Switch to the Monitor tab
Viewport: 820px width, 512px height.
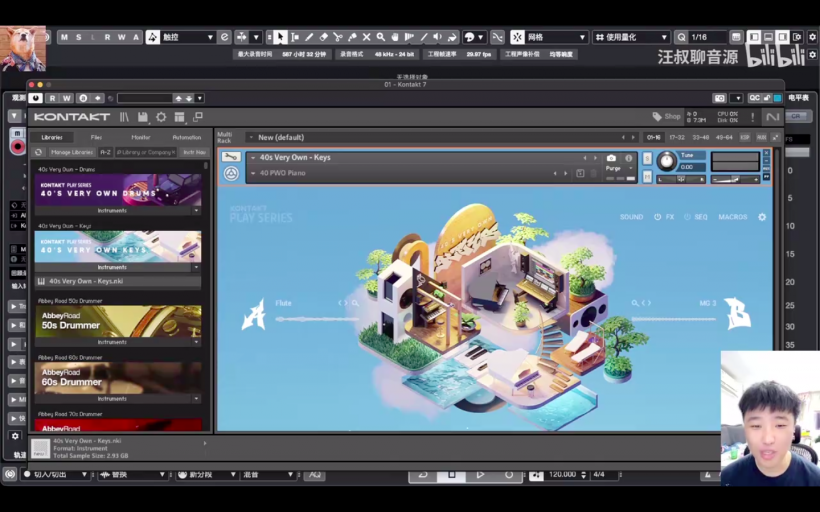click(x=141, y=138)
